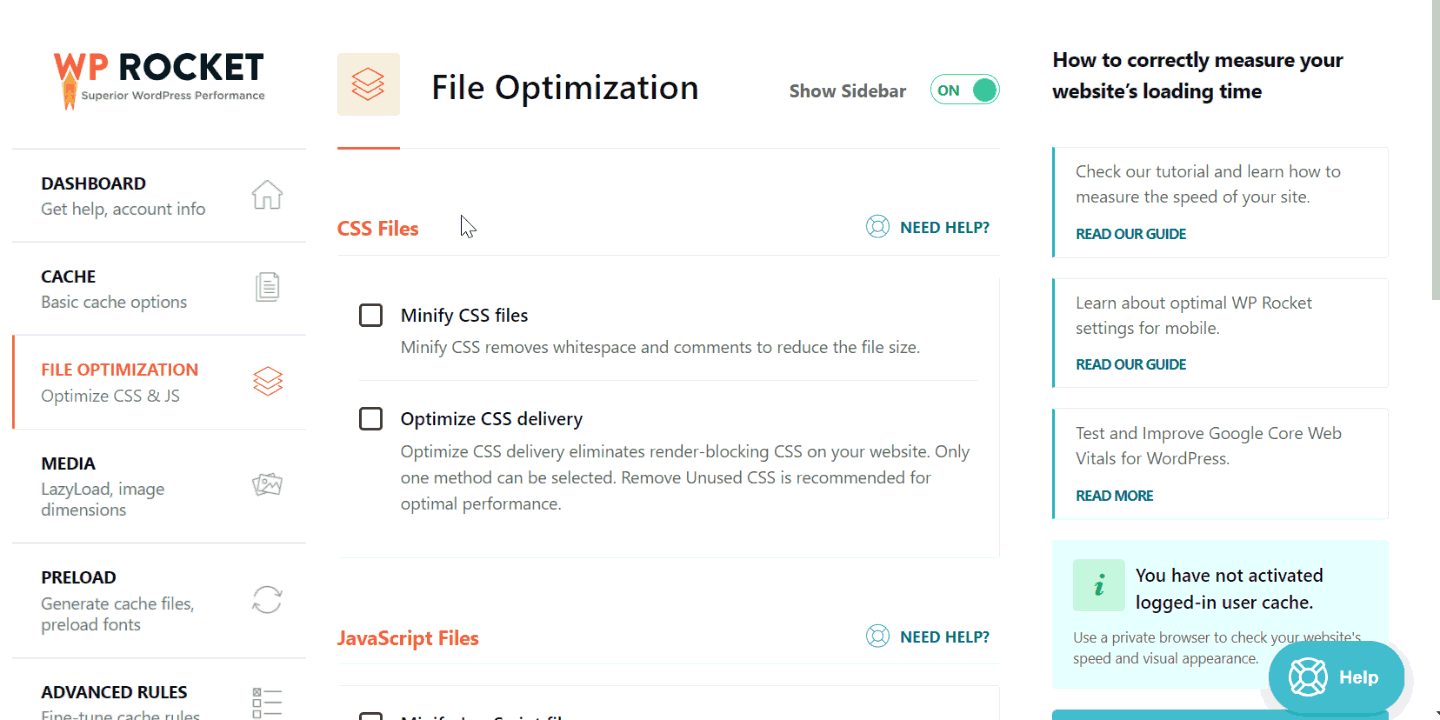Screen dimensions: 1440x720
Task: Open Read Our Guide for measuring speed
Action: tap(1130, 234)
